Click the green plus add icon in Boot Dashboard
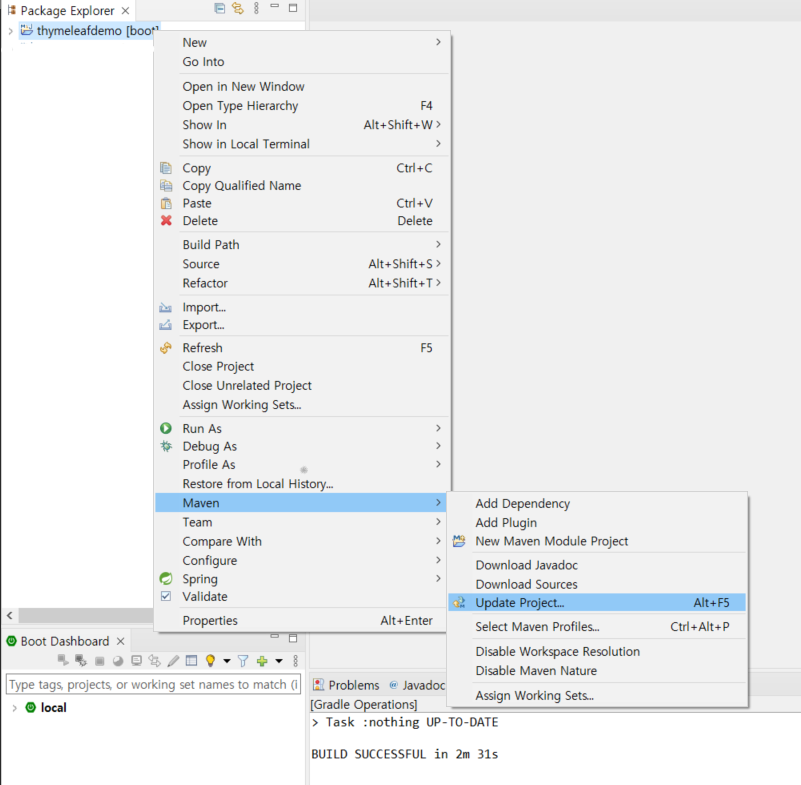 coord(262,661)
